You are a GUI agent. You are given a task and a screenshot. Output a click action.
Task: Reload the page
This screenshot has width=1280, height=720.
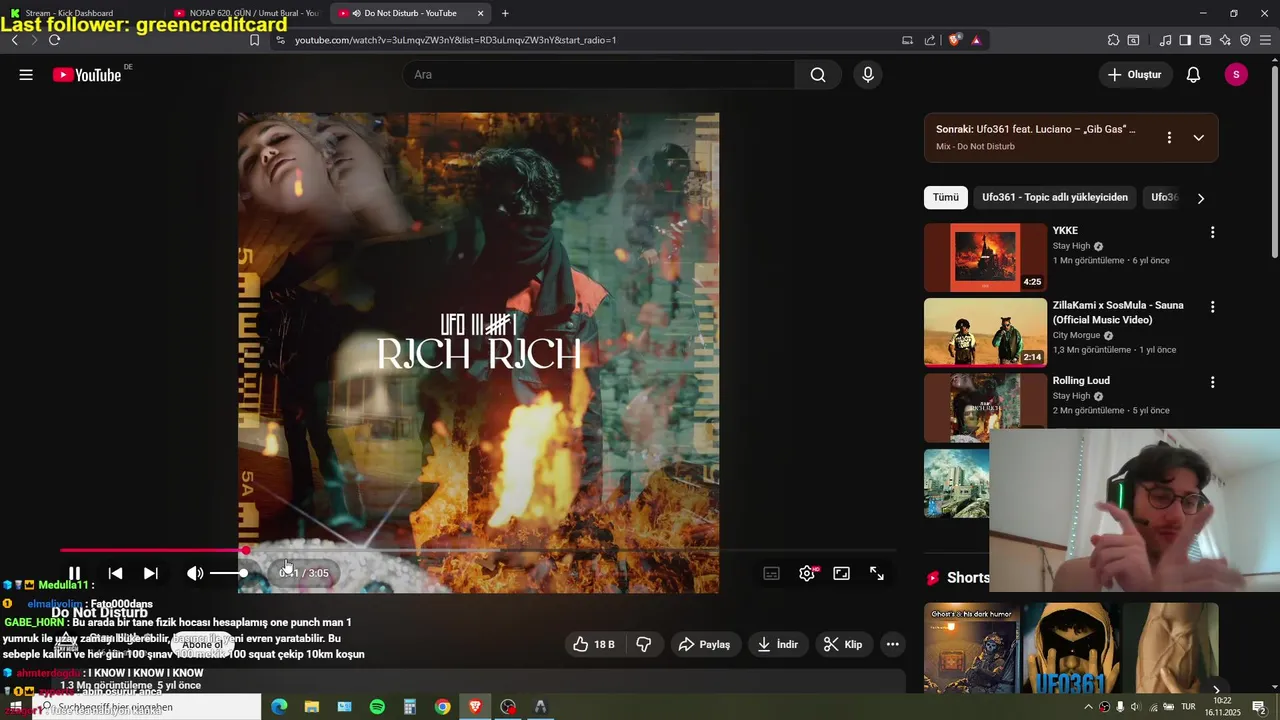pyautogui.click(x=54, y=40)
